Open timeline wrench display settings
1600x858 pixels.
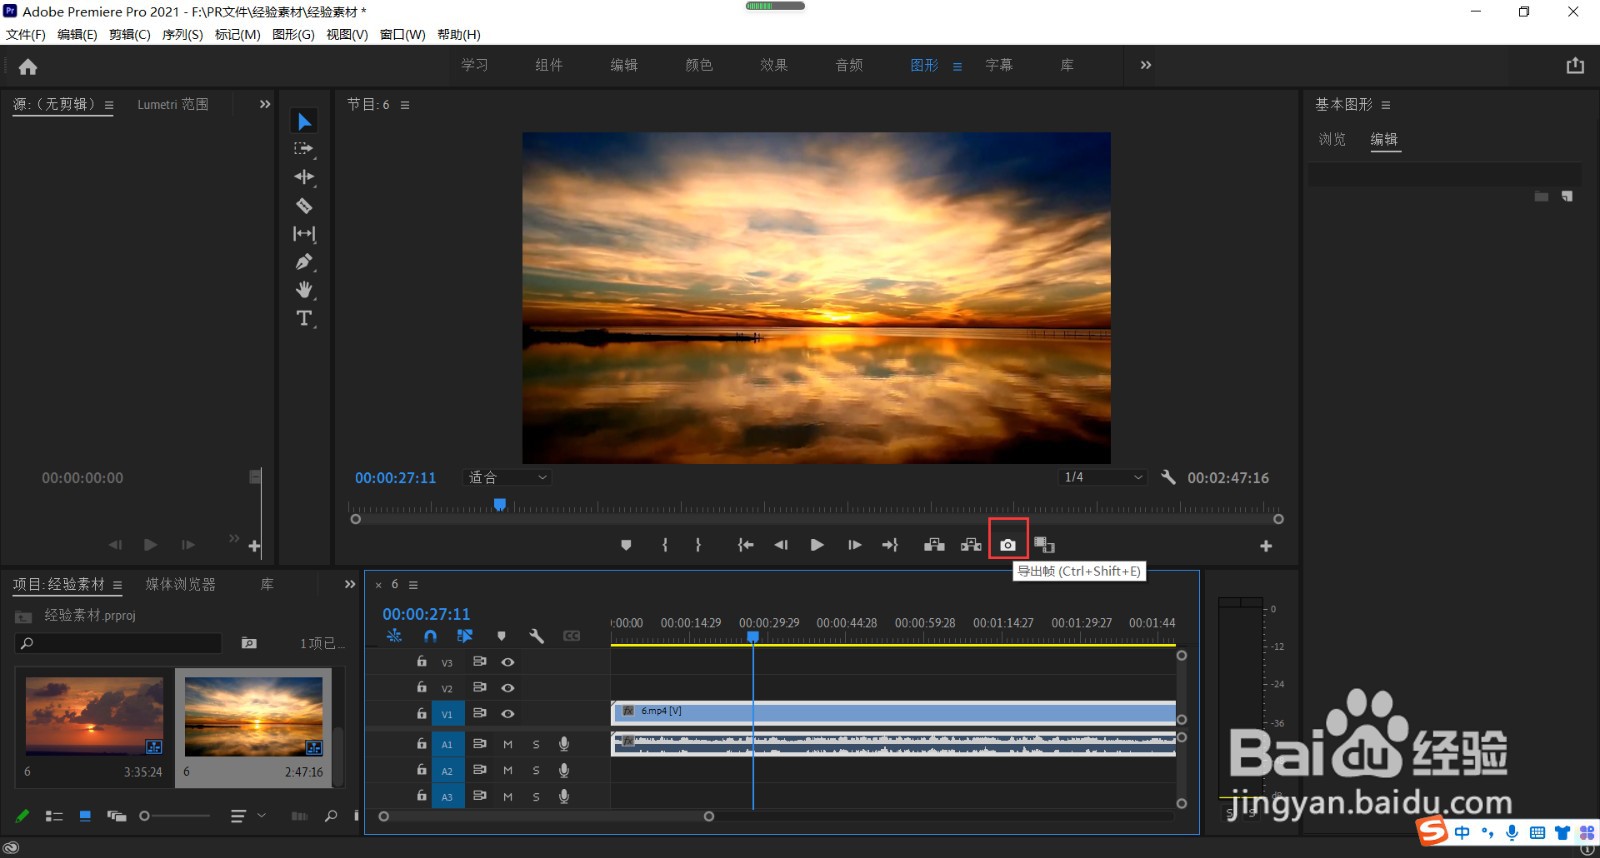tap(536, 636)
